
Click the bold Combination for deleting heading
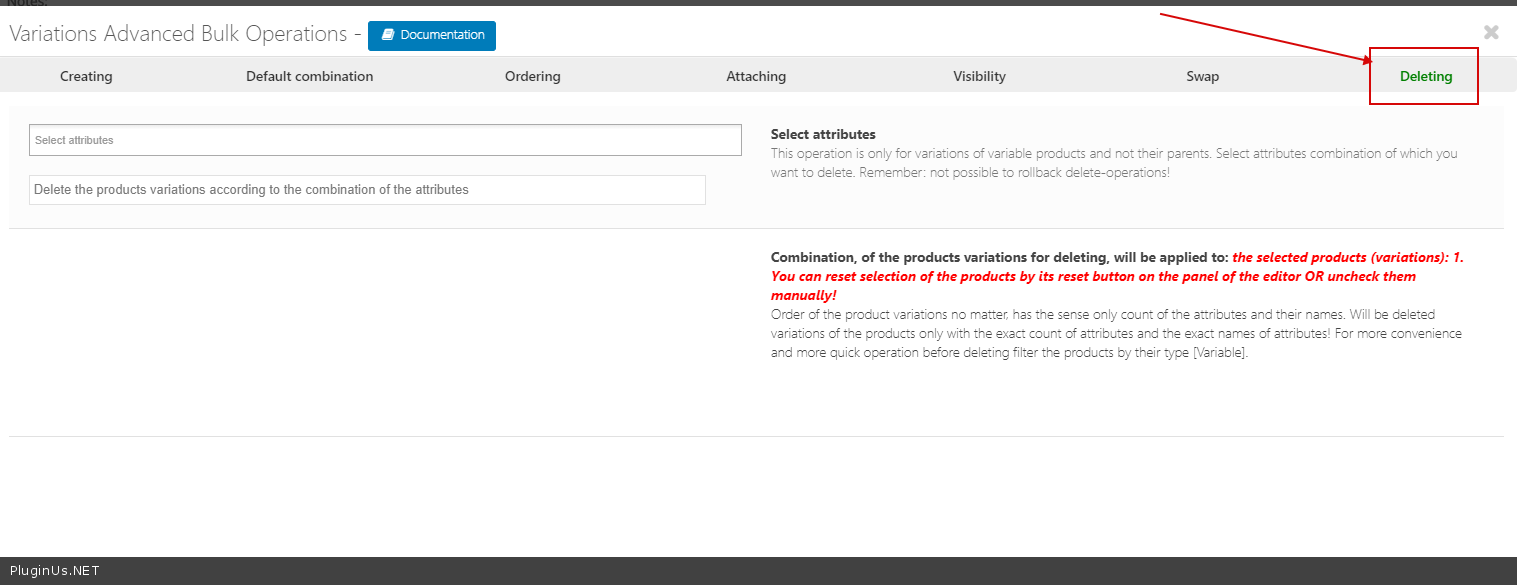point(999,257)
